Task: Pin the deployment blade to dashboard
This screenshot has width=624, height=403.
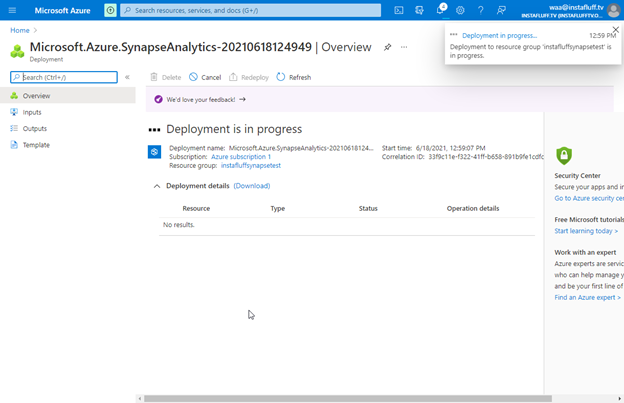Action: [387, 47]
